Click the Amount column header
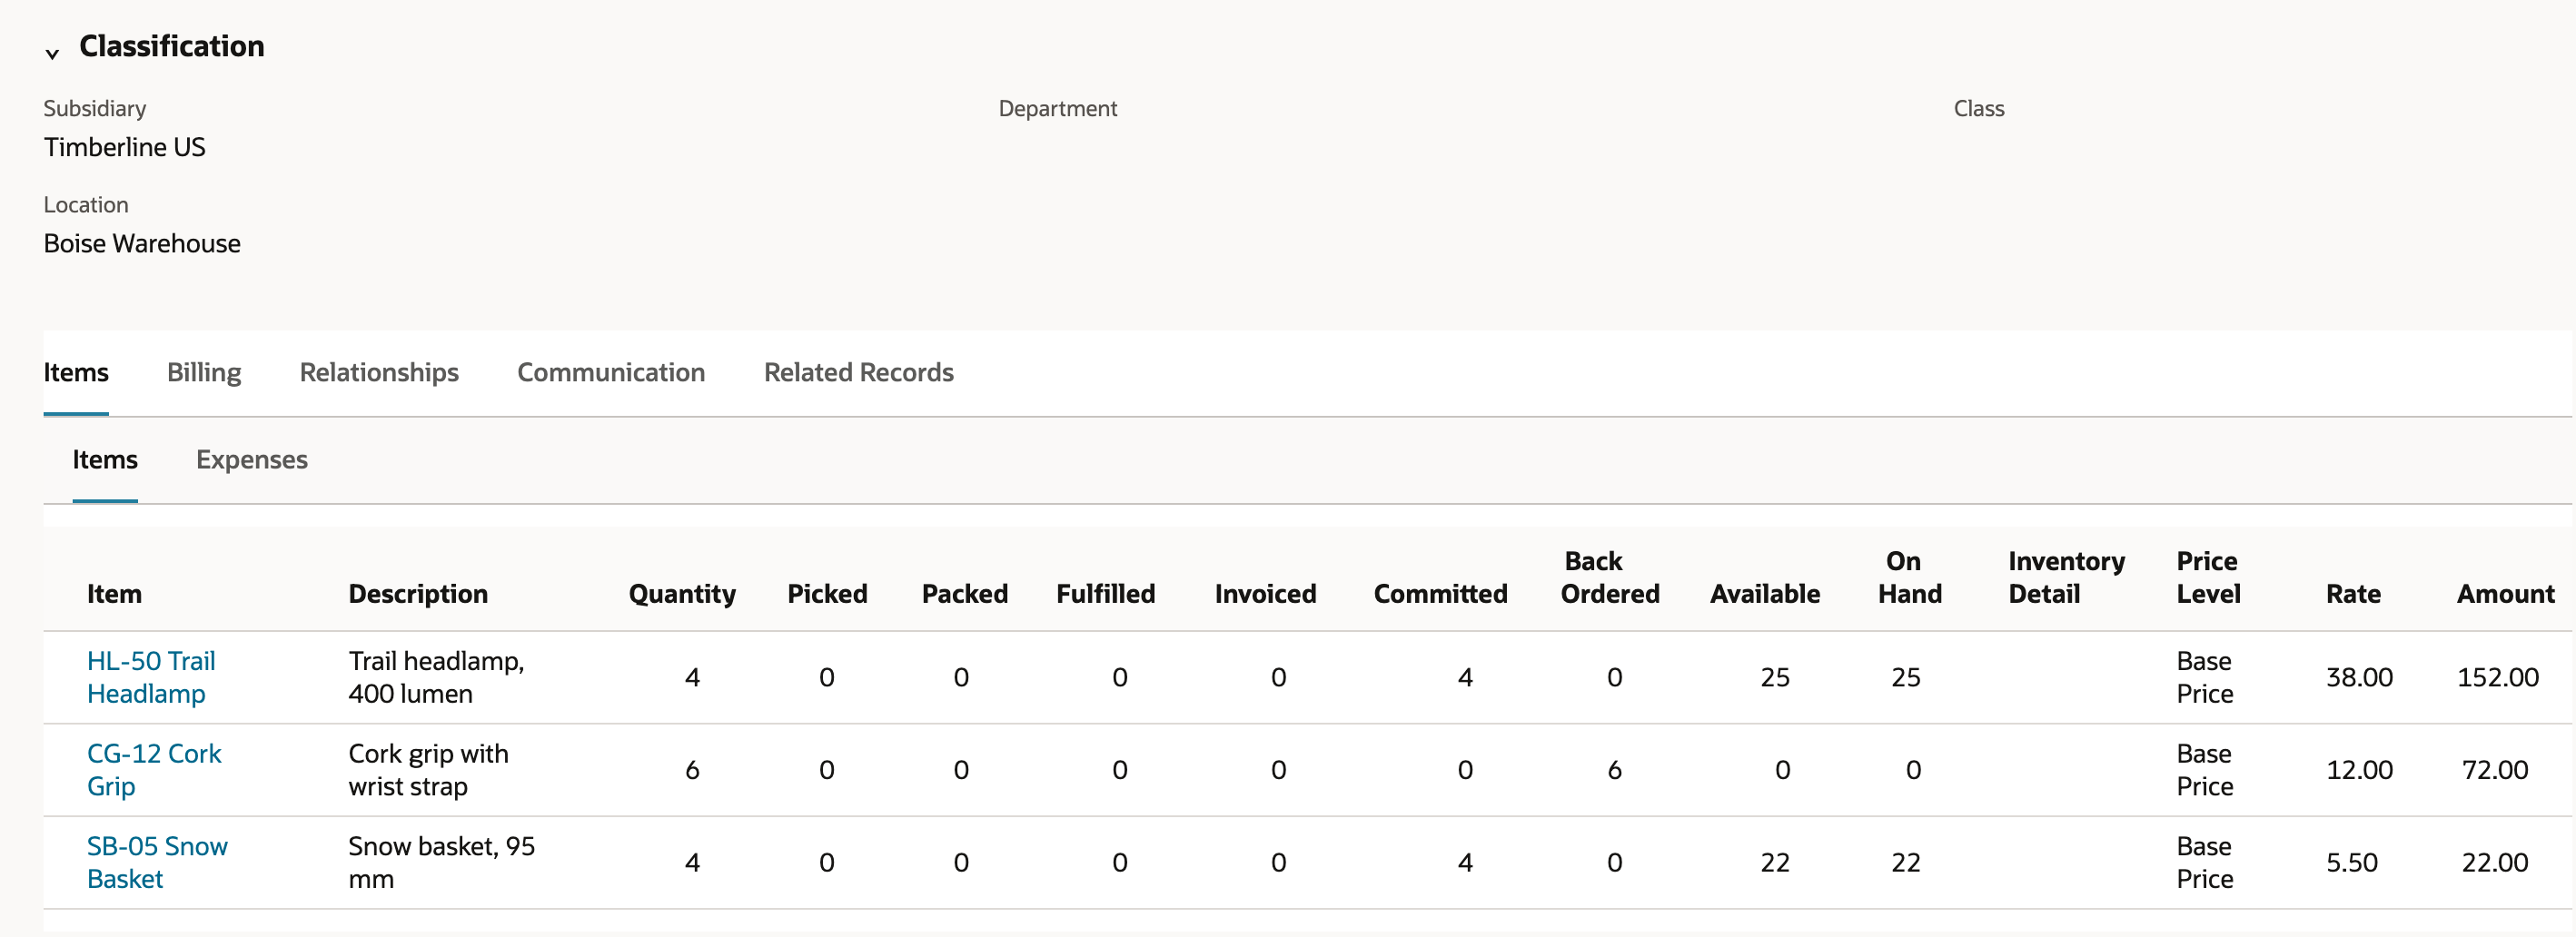Image resolution: width=2576 pixels, height=937 pixels. (x=2505, y=594)
